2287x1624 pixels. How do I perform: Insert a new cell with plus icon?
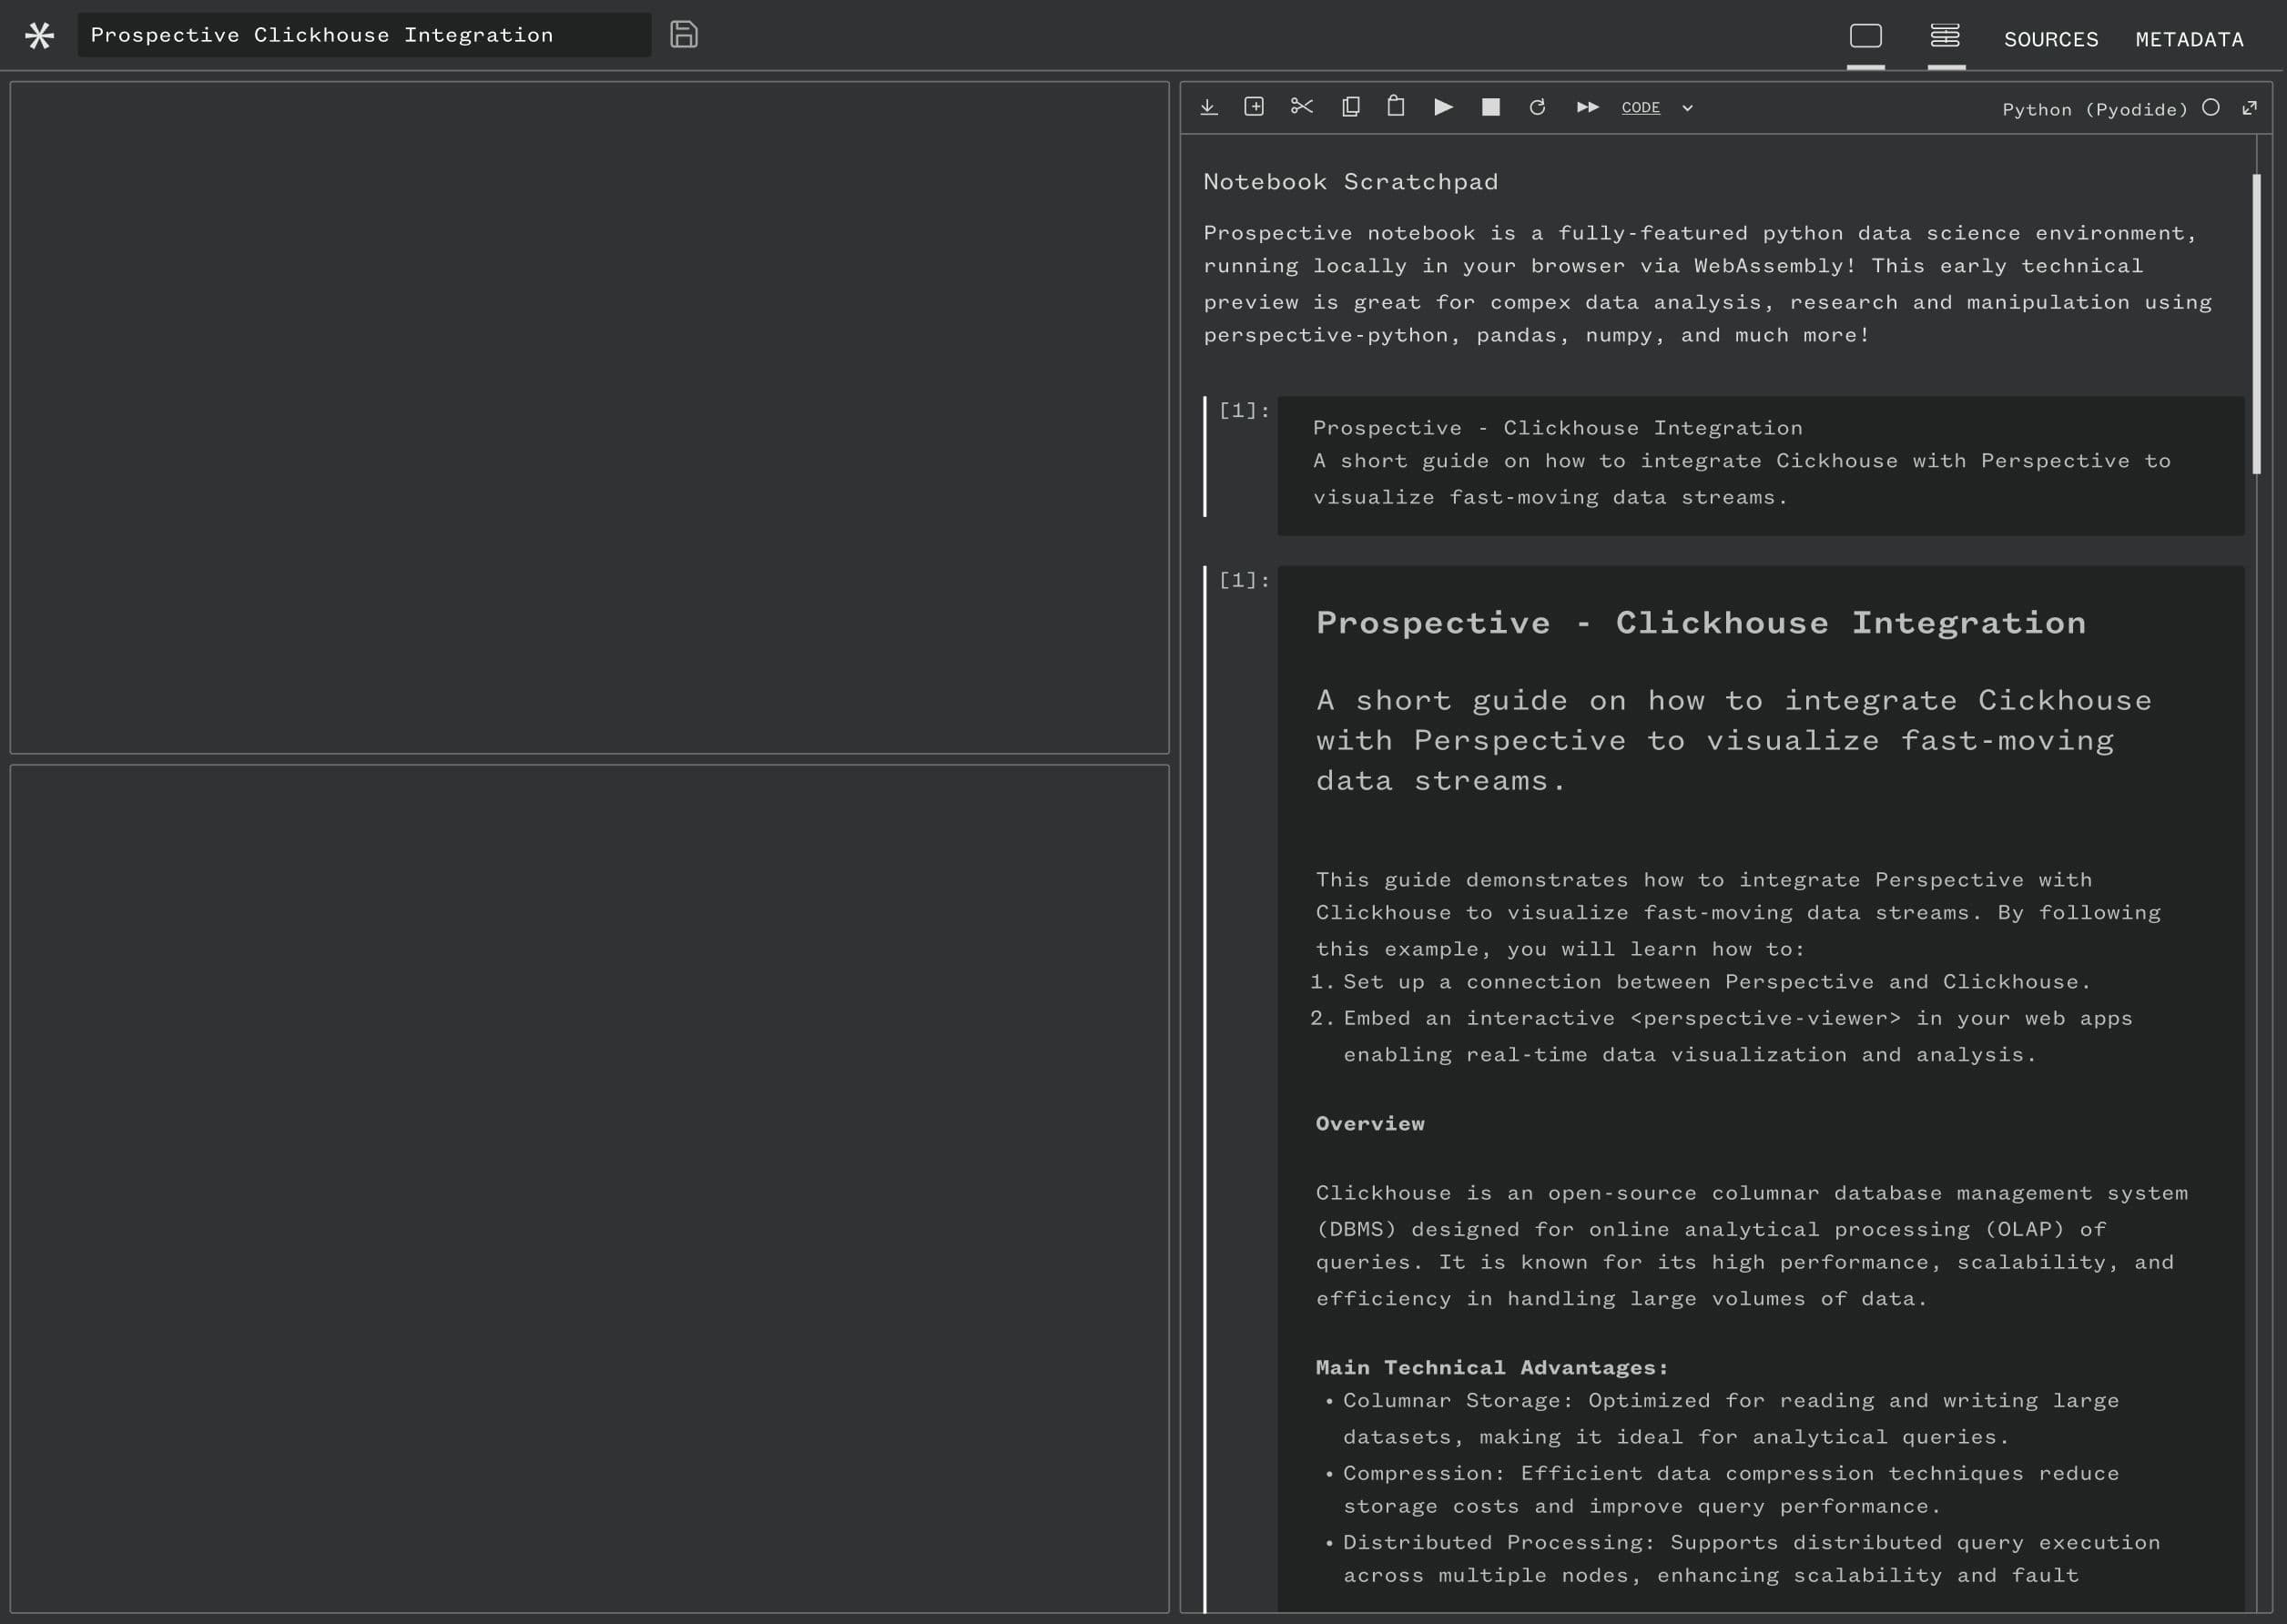coord(1254,107)
